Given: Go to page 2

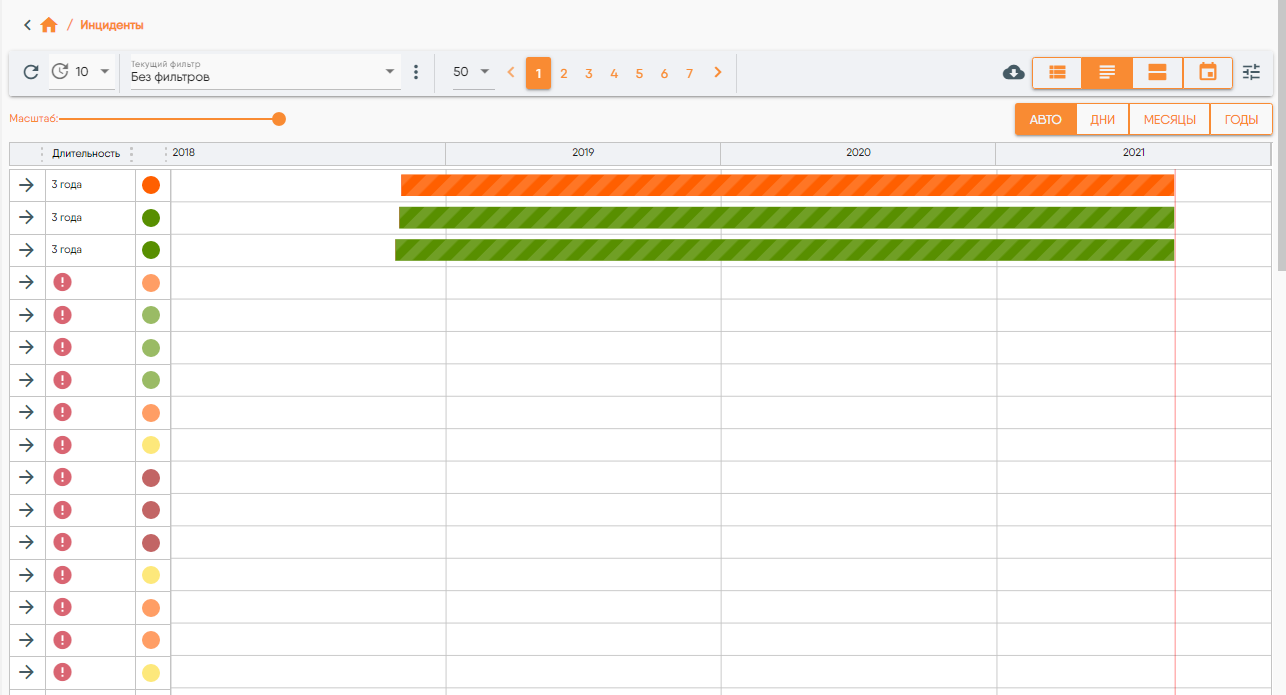Looking at the screenshot, I should pyautogui.click(x=564, y=73).
